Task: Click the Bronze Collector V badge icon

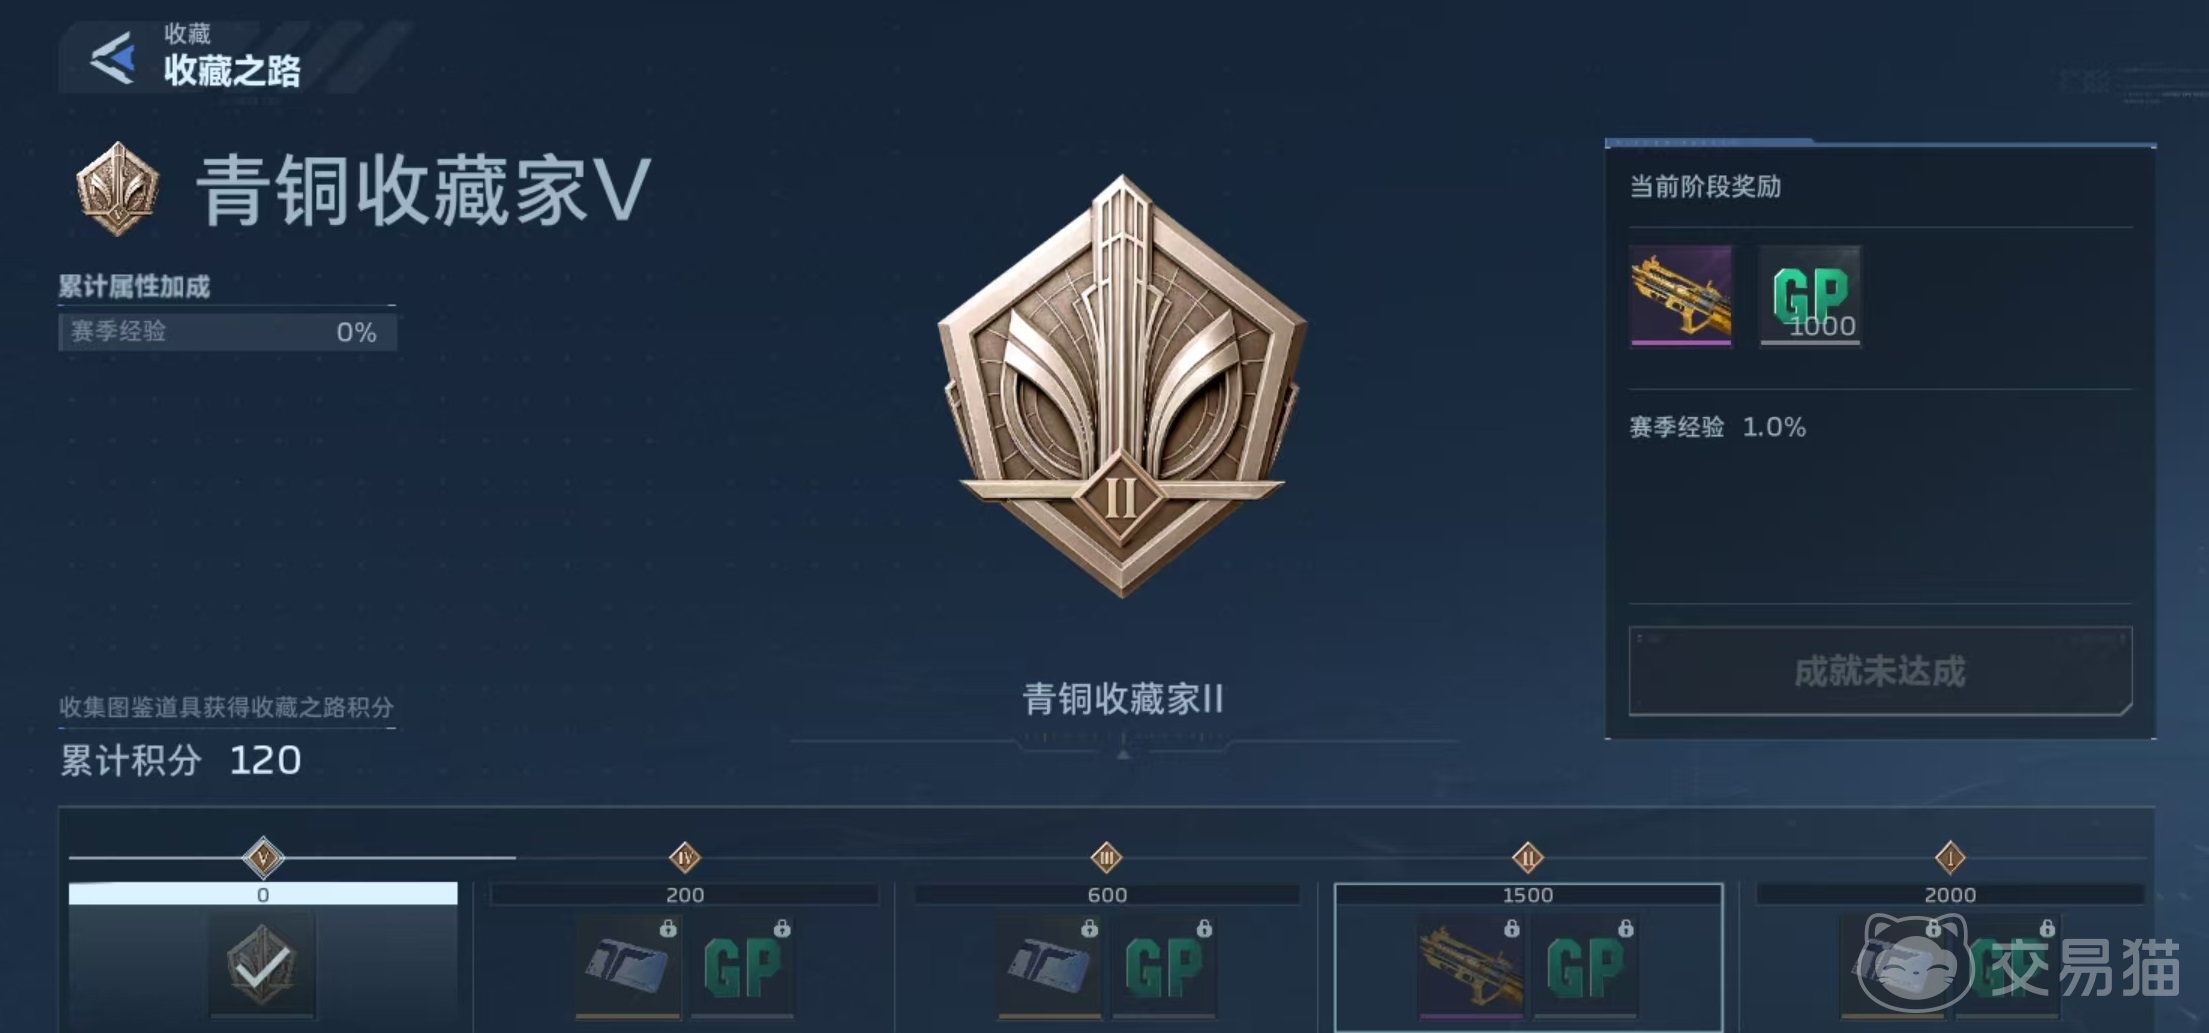Action: pos(118,188)
